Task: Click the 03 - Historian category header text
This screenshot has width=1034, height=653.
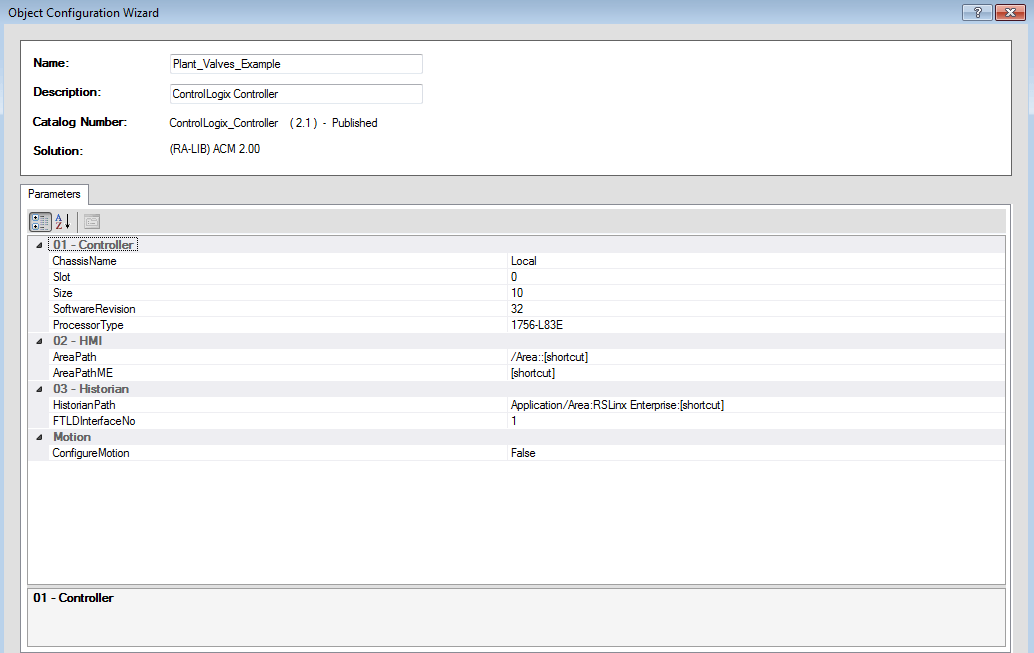Action: [x=91, y=389]
